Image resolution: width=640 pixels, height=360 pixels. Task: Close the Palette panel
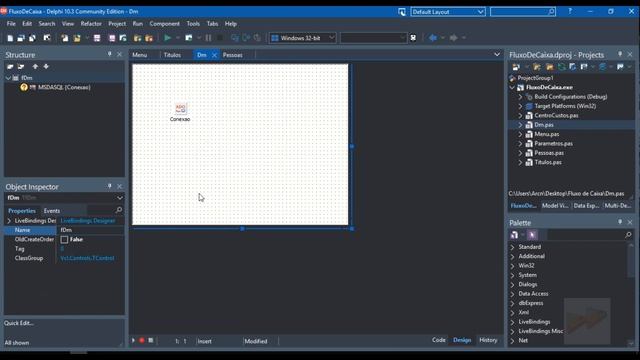pos(630,222)
